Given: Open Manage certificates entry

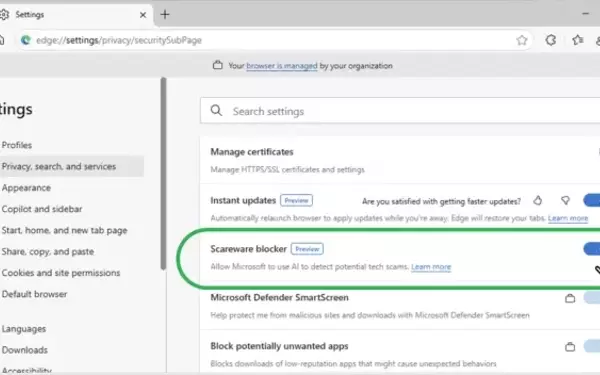Looking at the screenshot, I should pyautogui.click(x=400, y=160).
